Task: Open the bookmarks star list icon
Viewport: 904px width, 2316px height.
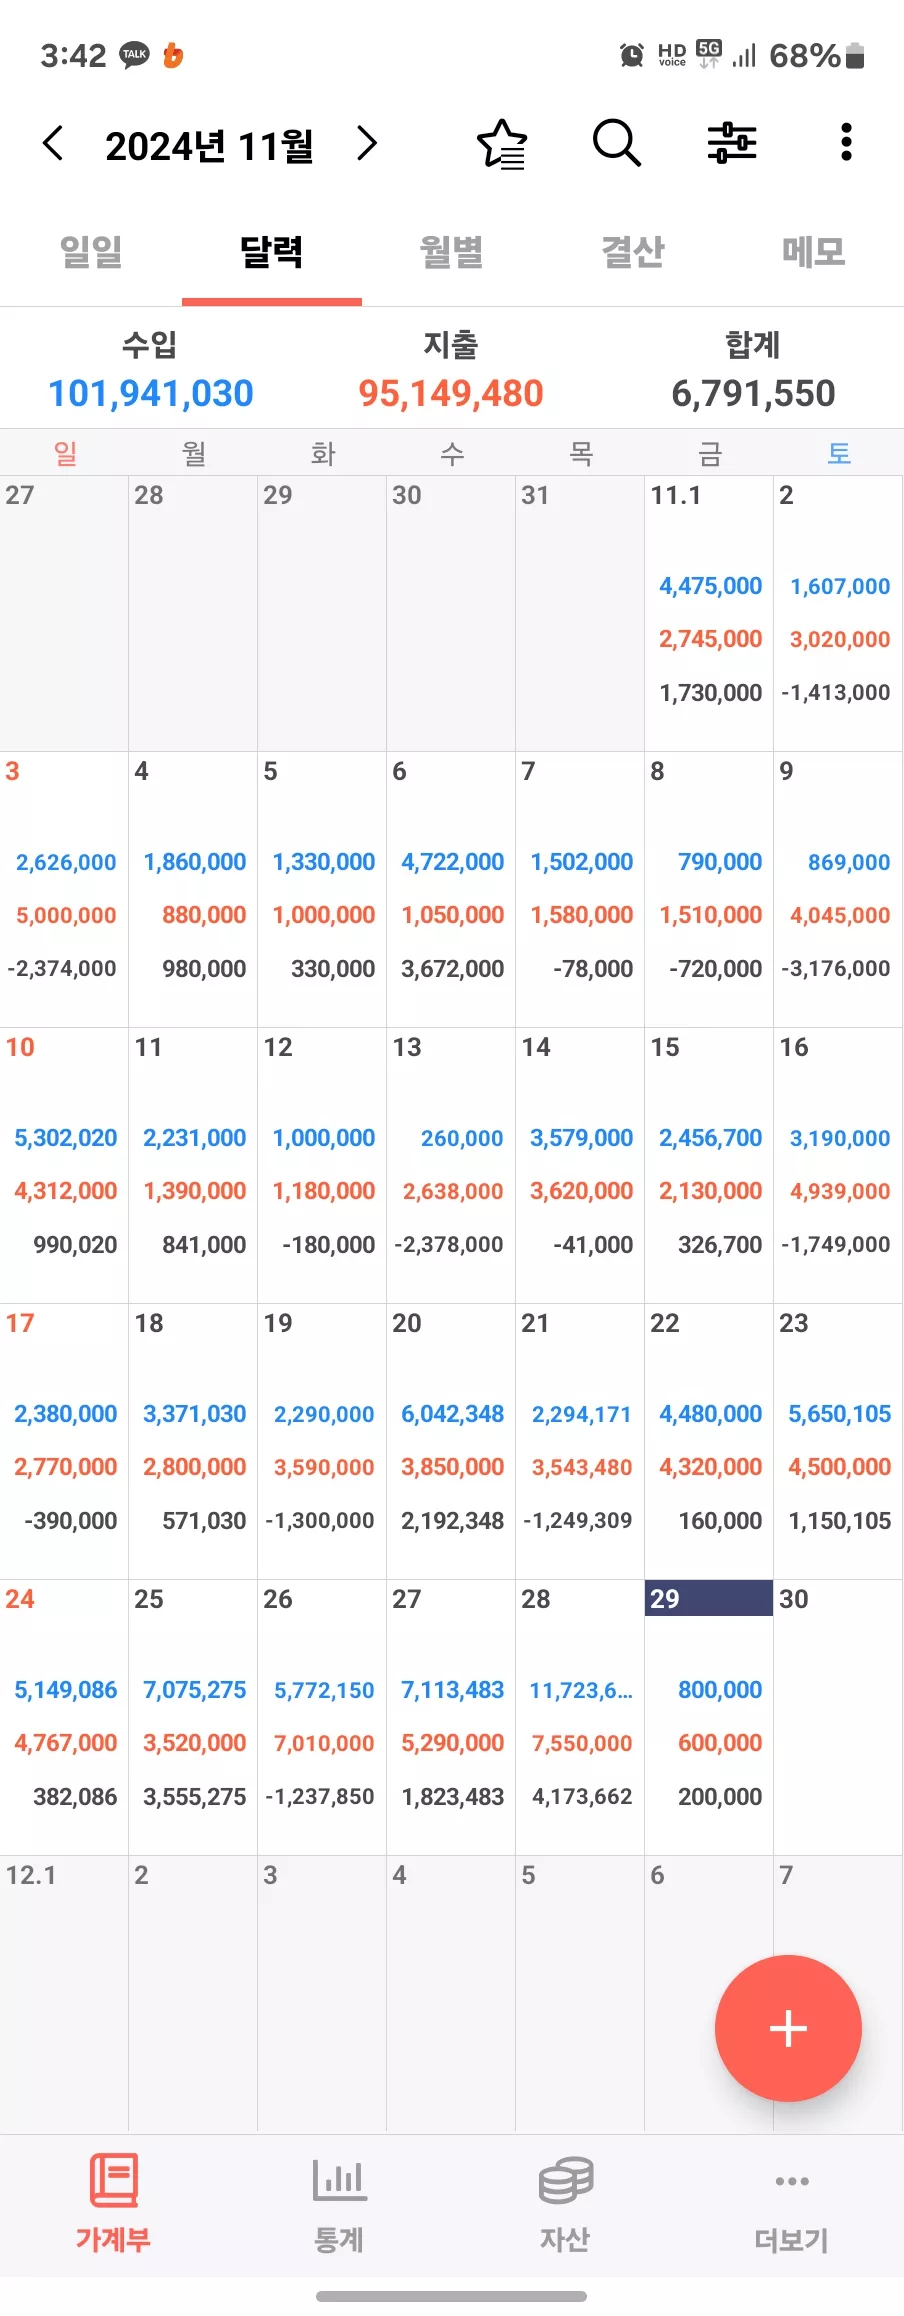Action: (x=502, y=144)
